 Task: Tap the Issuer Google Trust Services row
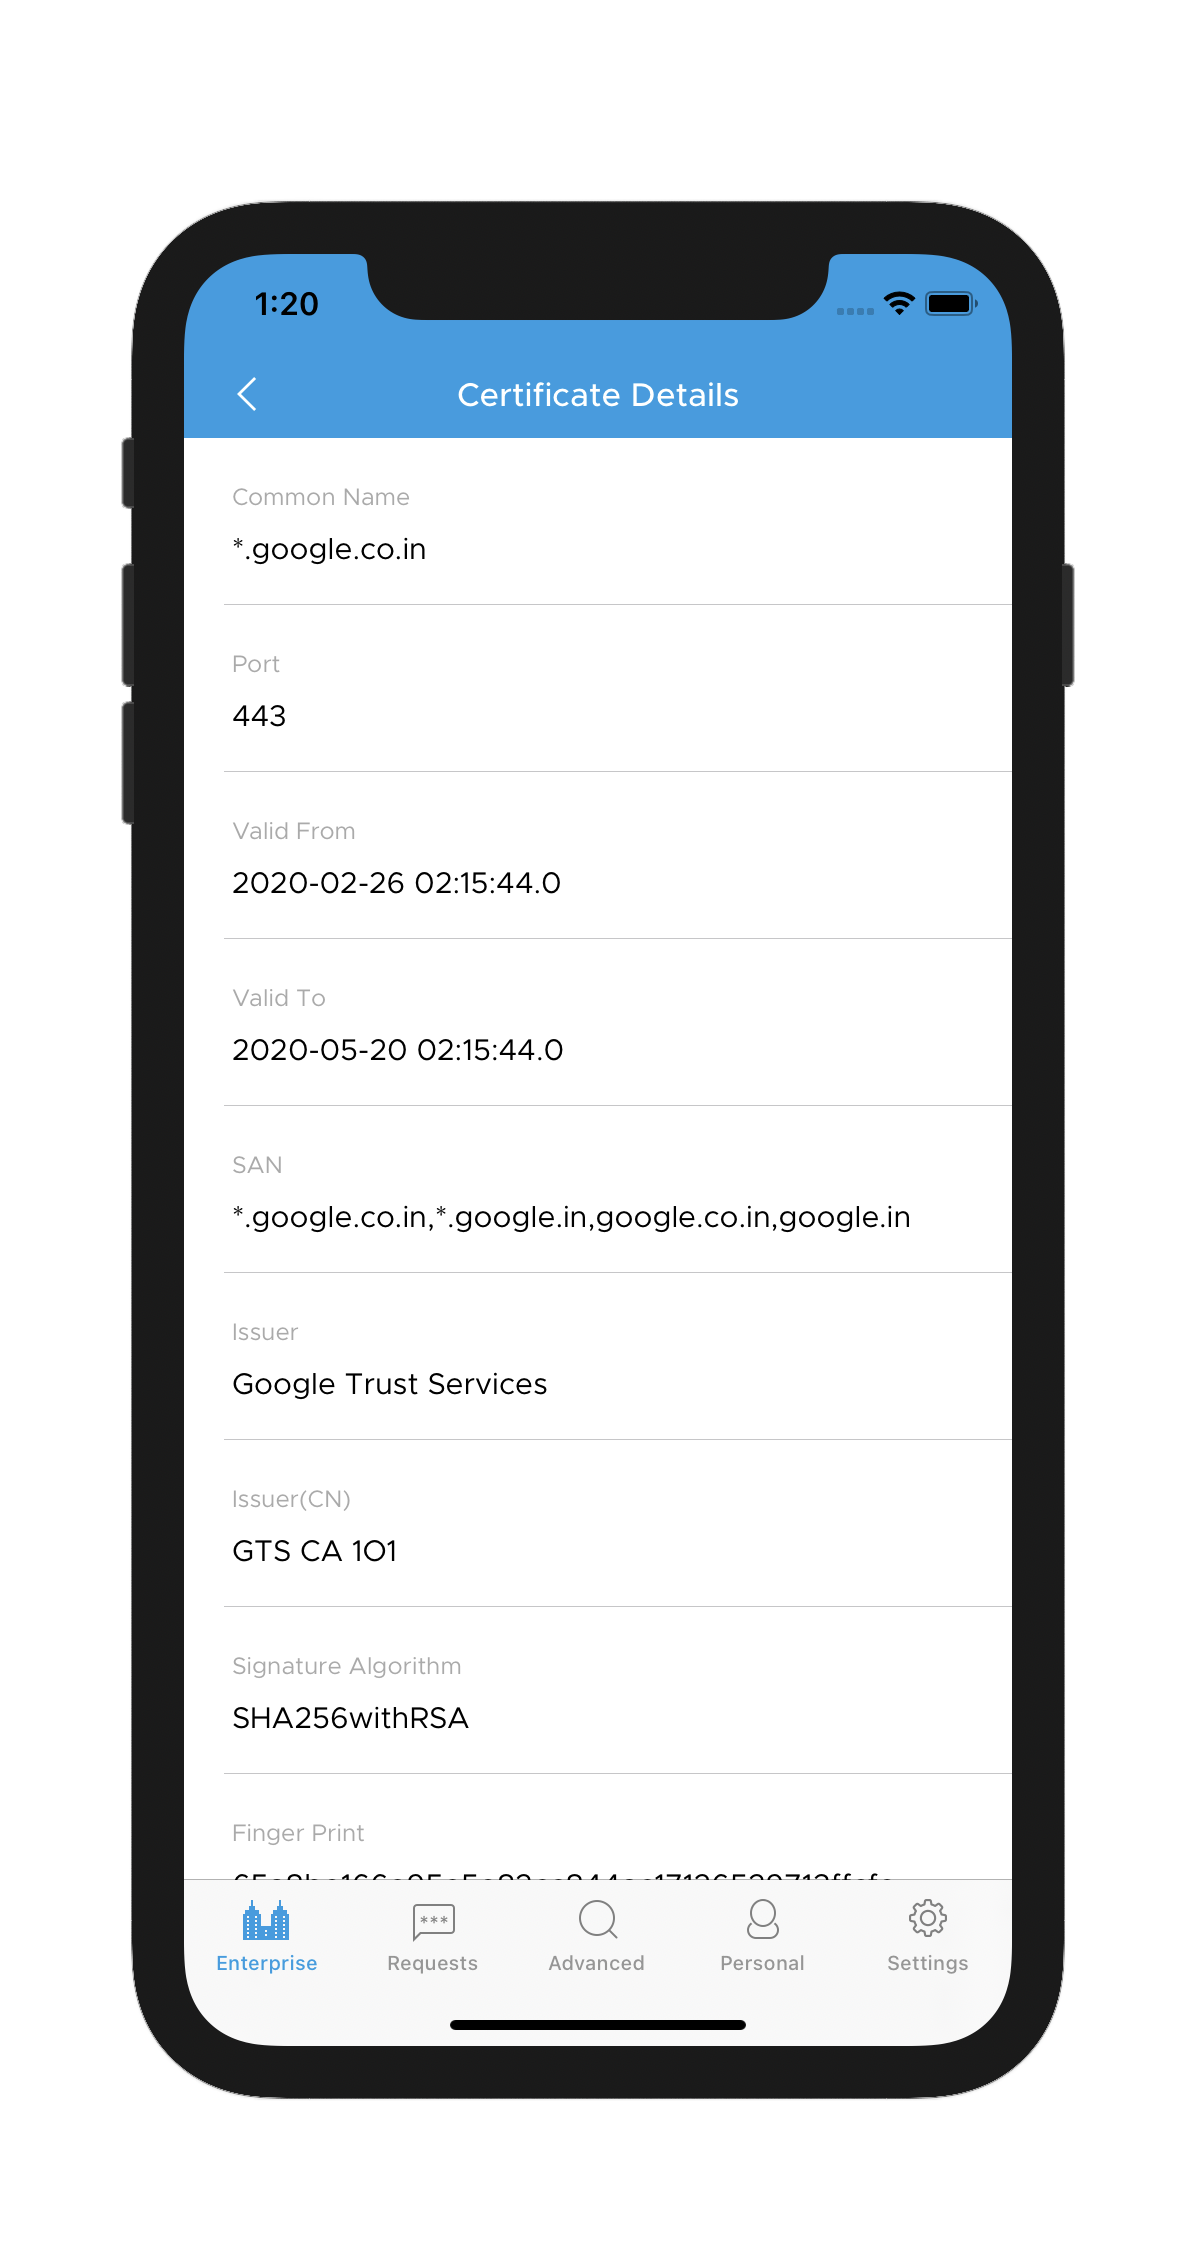tap(389, 1384)
